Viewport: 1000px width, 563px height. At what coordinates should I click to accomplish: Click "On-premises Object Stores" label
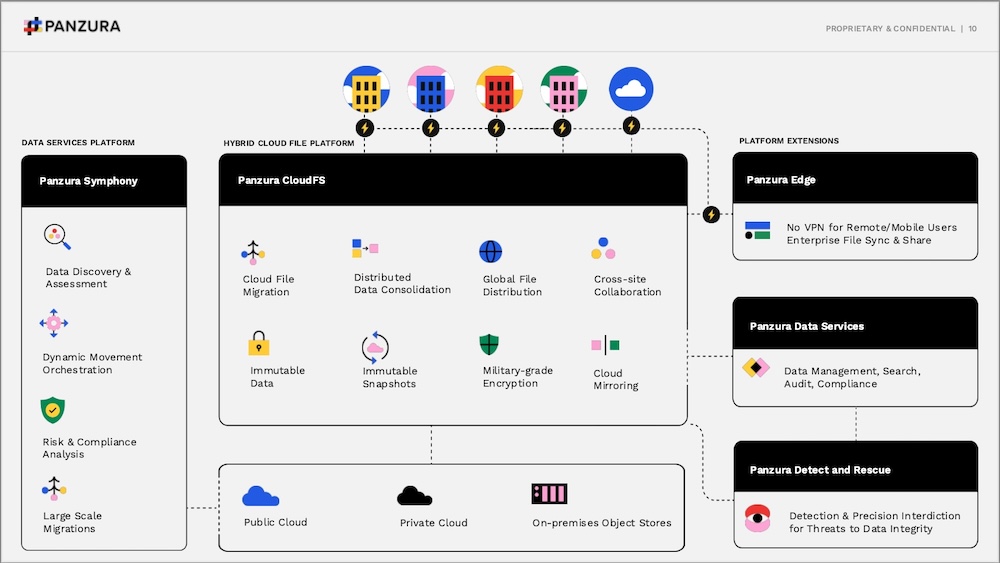tap(602, 523)
